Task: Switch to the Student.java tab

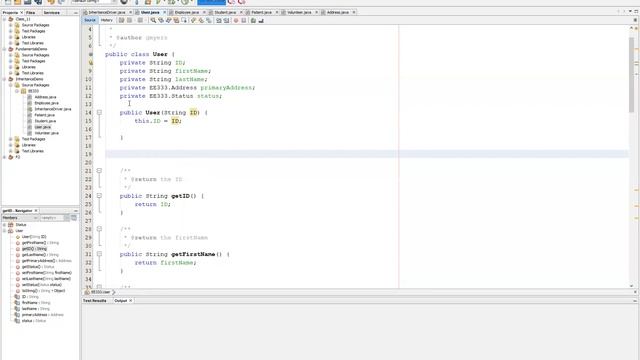Action: 225,12
